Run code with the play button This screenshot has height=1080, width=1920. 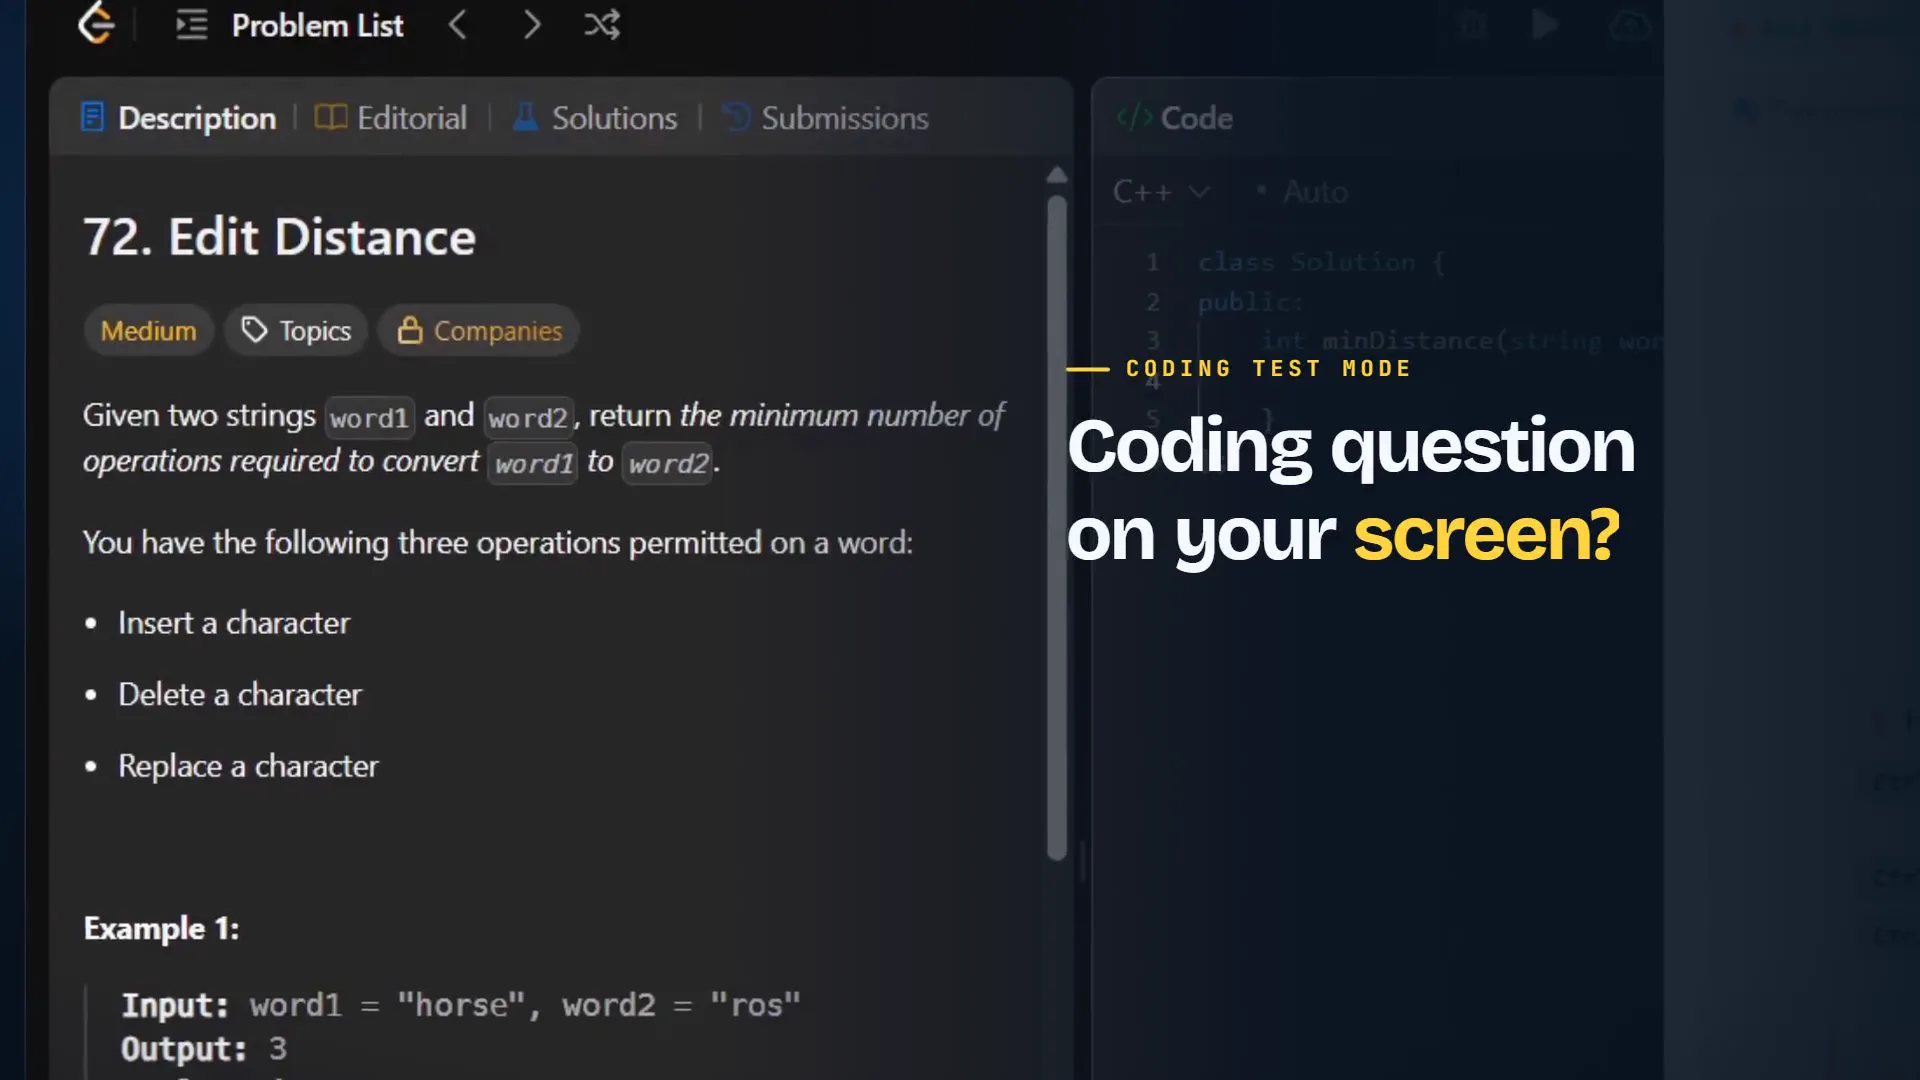(1545, 25)
